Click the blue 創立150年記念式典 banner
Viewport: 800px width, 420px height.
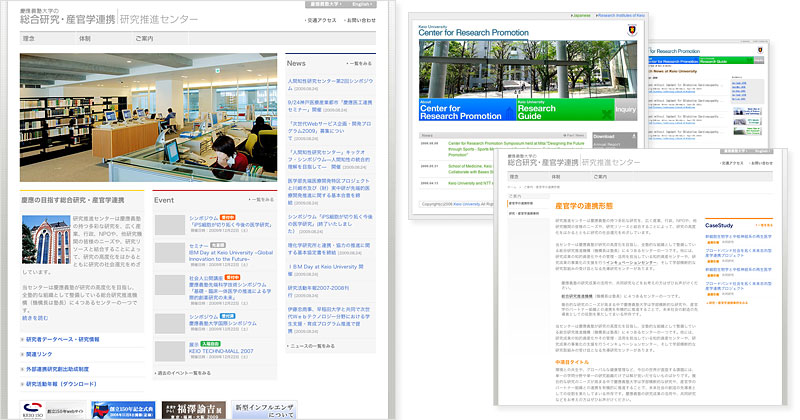tap(123, 410)
